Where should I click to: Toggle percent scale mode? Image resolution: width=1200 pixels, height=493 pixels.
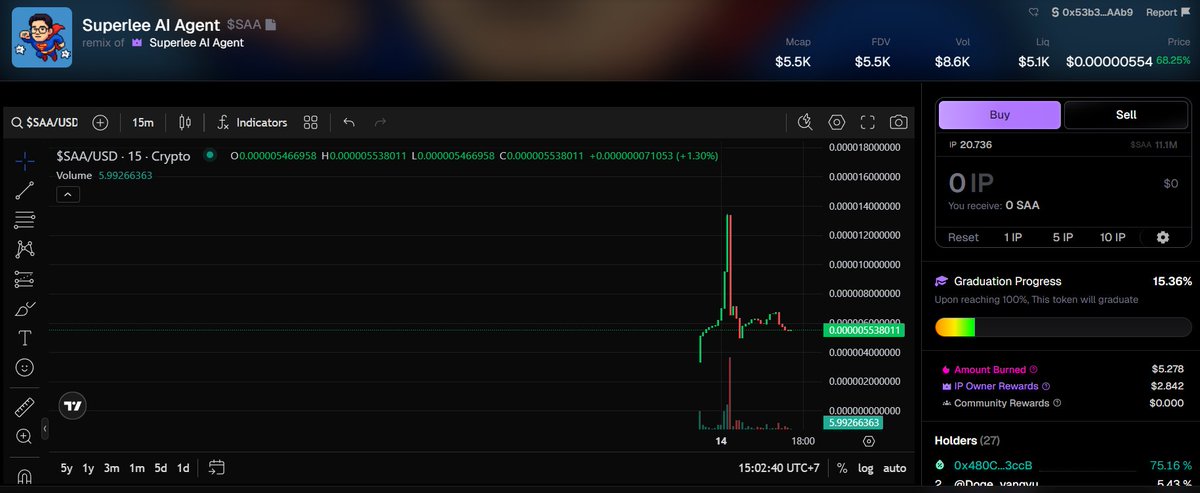[x=842, y=468]
